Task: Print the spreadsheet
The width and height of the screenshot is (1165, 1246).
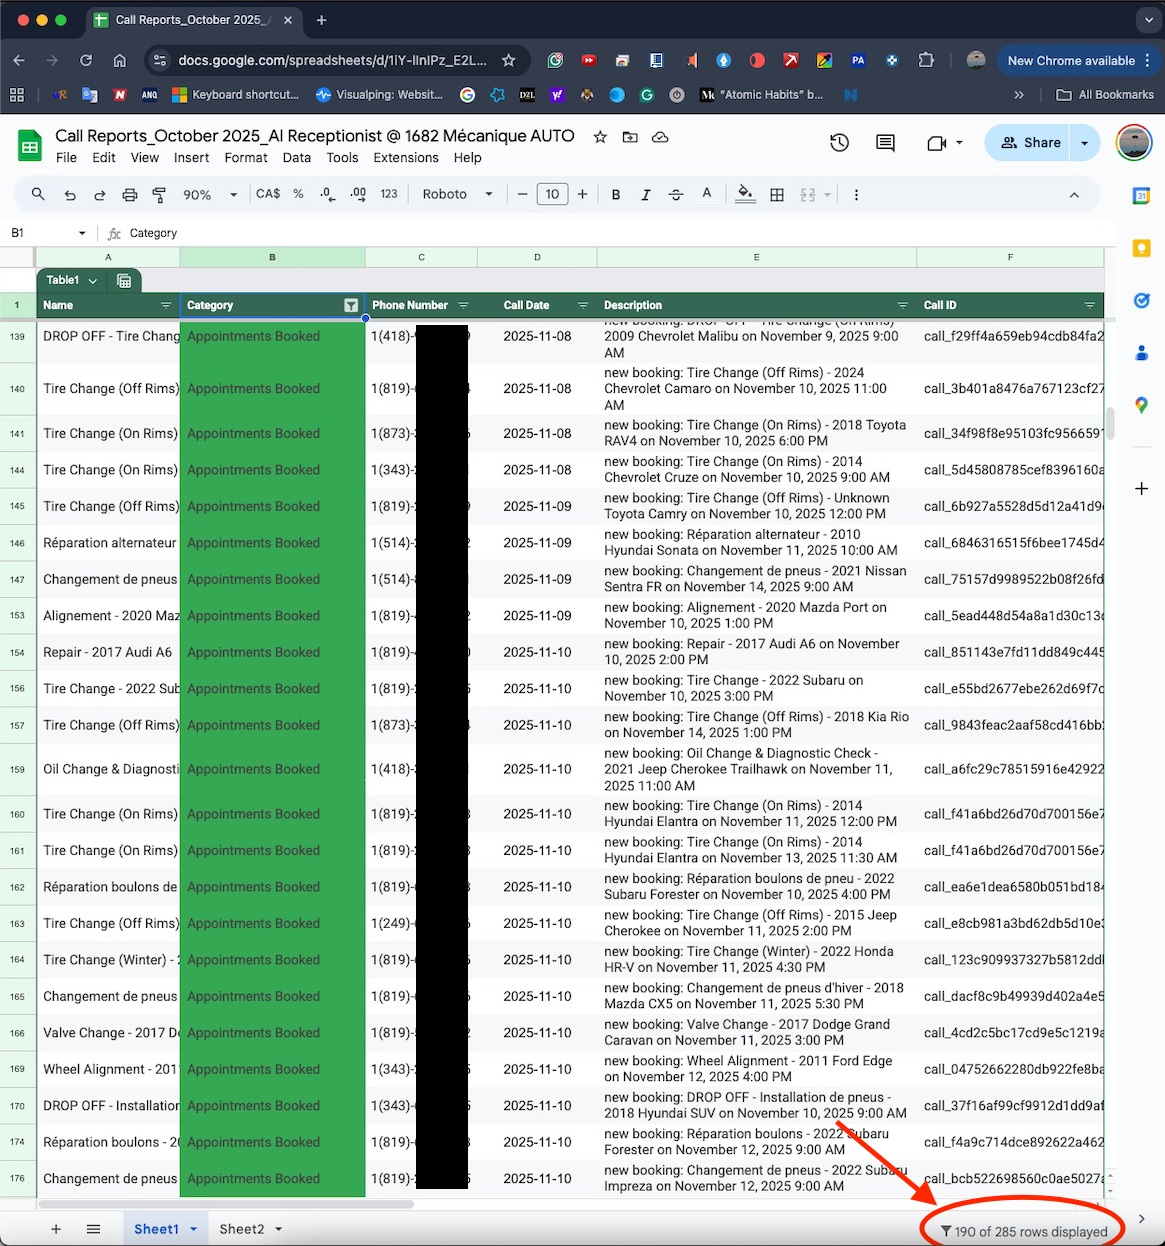Action: coord(129,195)
